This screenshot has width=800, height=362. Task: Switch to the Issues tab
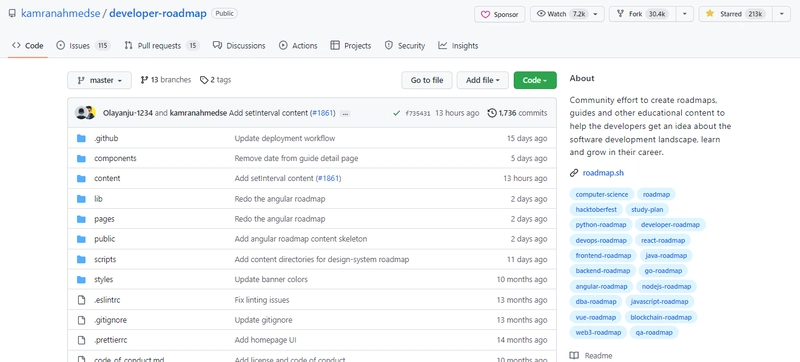(83, 45)
